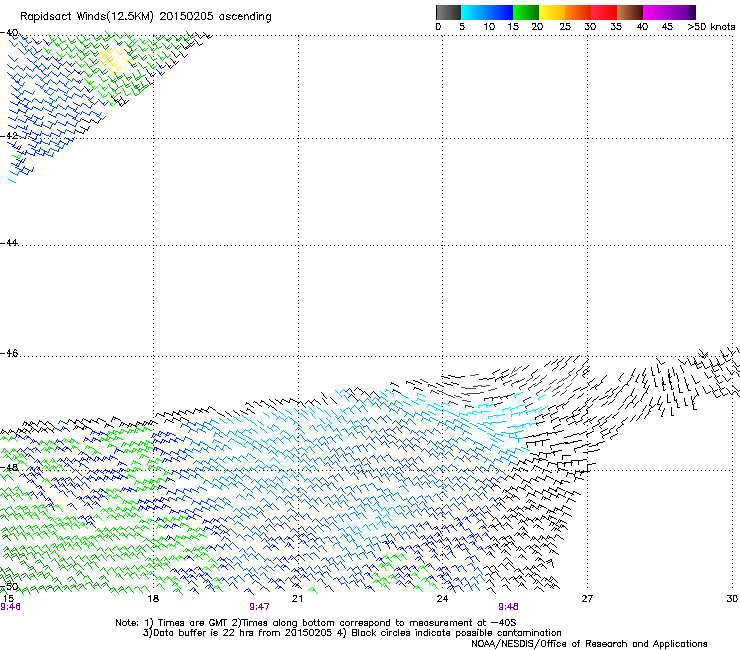Click the '-46' latitude axis label
This screenshot has height=650, width=740.
pos(9,353)
